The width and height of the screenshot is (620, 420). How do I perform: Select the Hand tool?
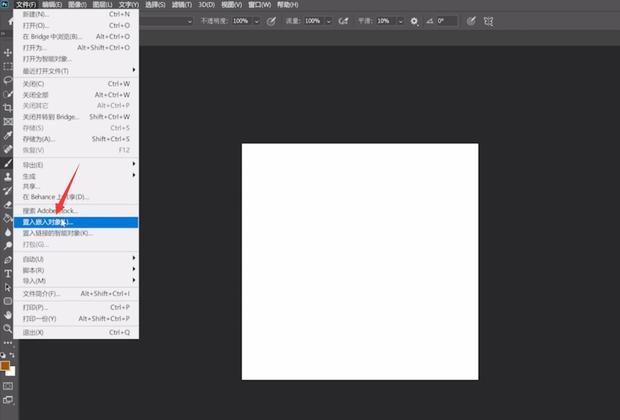8,315
